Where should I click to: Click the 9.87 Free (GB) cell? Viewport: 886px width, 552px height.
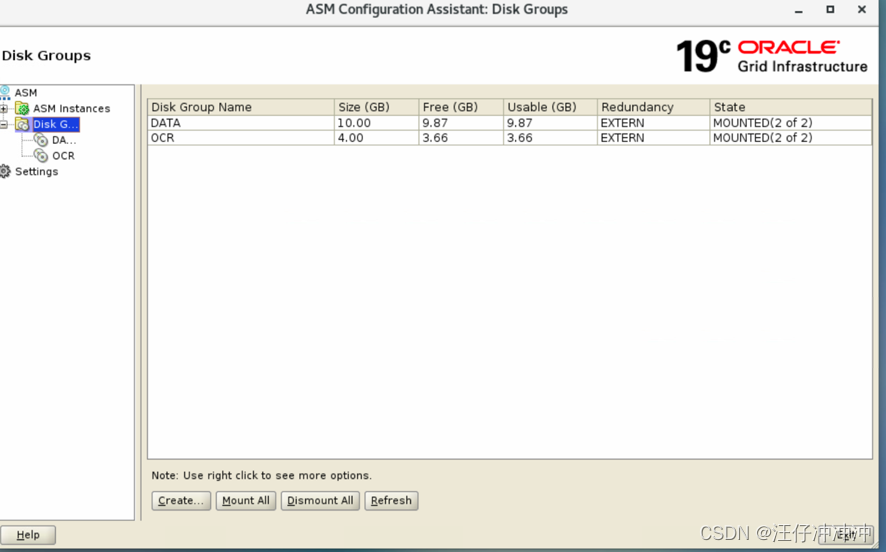click(x=461, y=123)
